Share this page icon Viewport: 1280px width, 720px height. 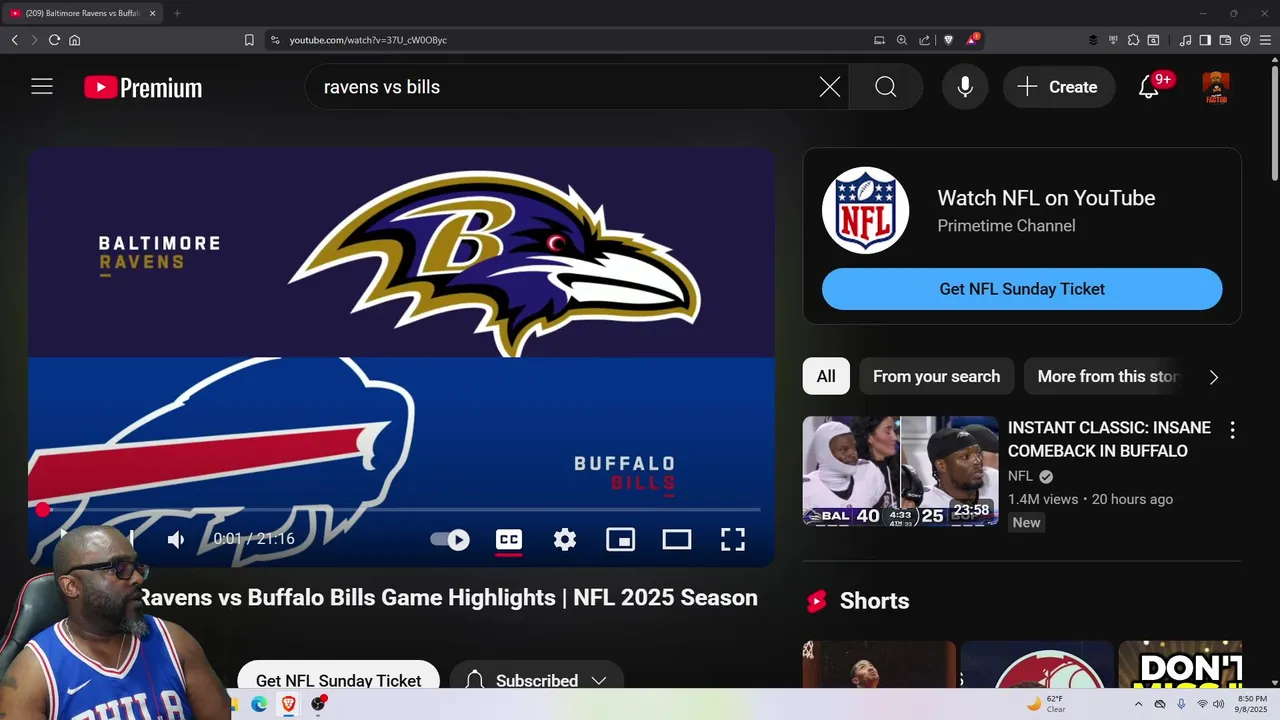pyautogui.click(x=925, y=40)
